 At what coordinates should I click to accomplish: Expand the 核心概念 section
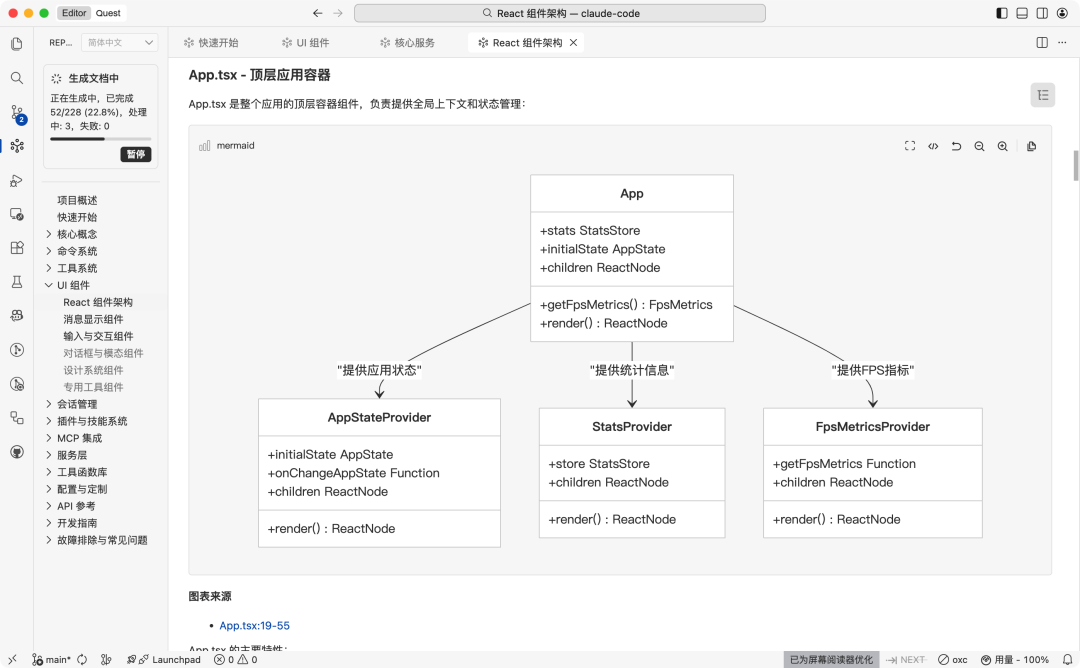click(x=77, y=234)
